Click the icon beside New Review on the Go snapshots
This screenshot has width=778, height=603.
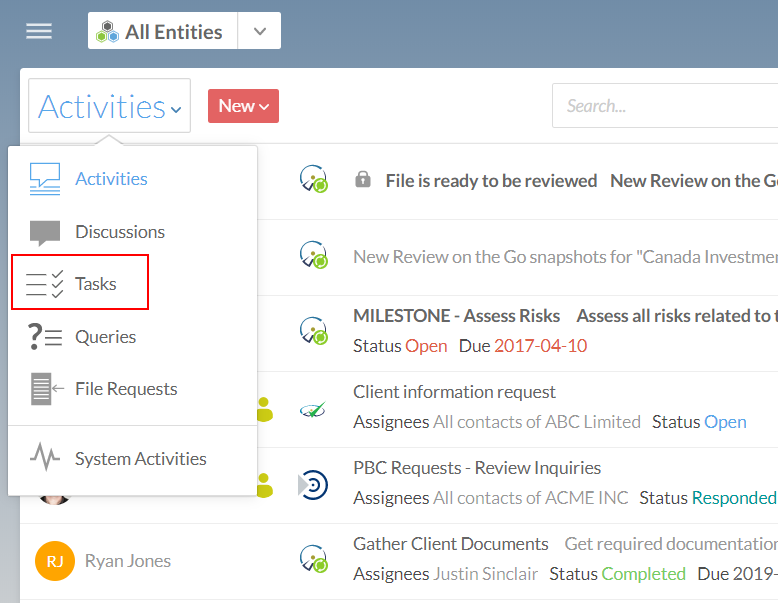click(x=314, y=255)
